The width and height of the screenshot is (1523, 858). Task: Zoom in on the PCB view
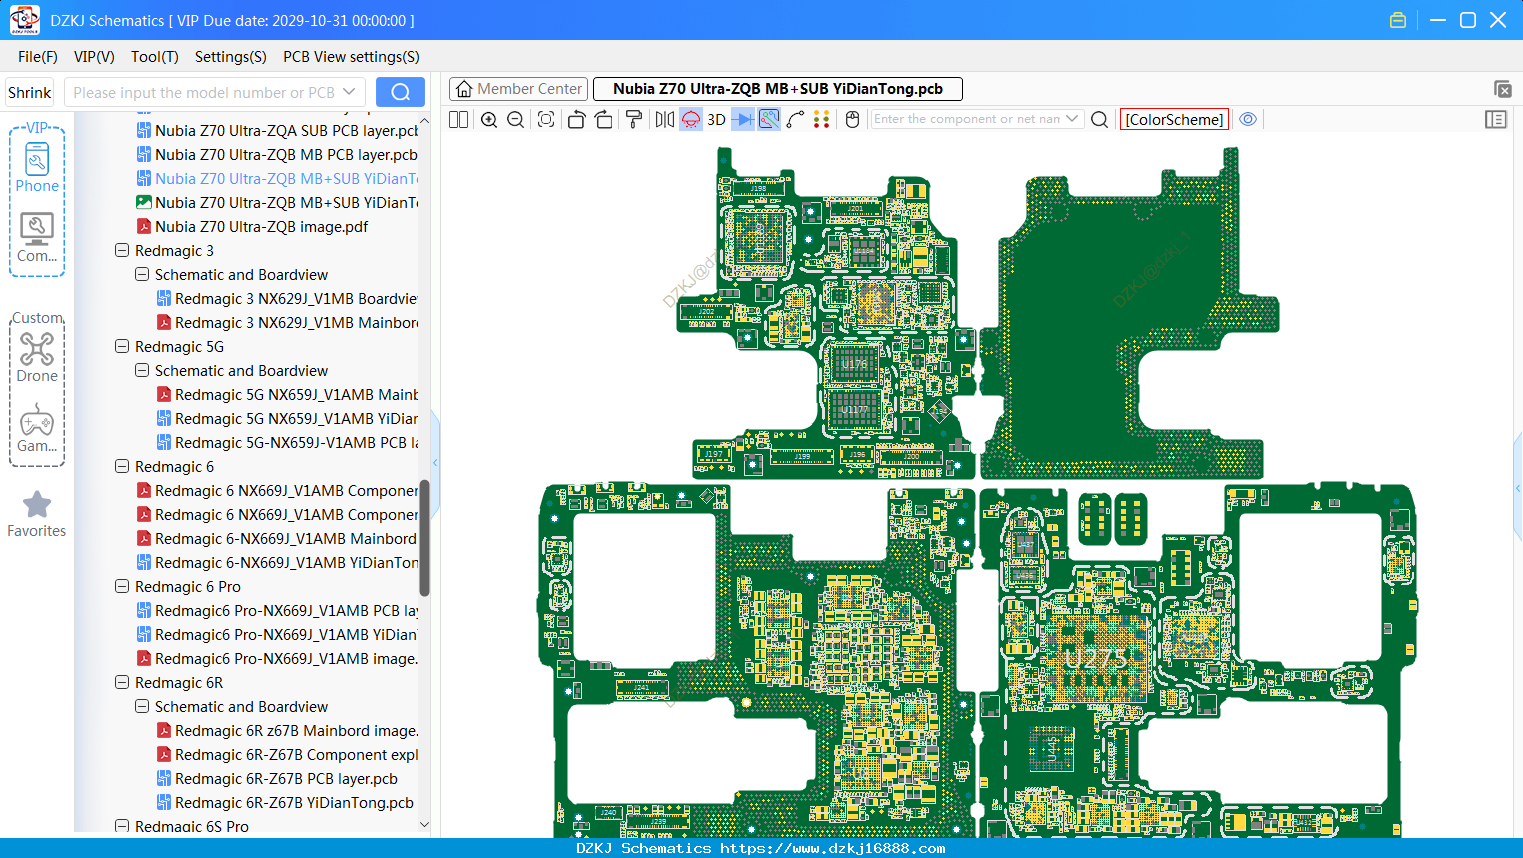(x=489, y=119)
